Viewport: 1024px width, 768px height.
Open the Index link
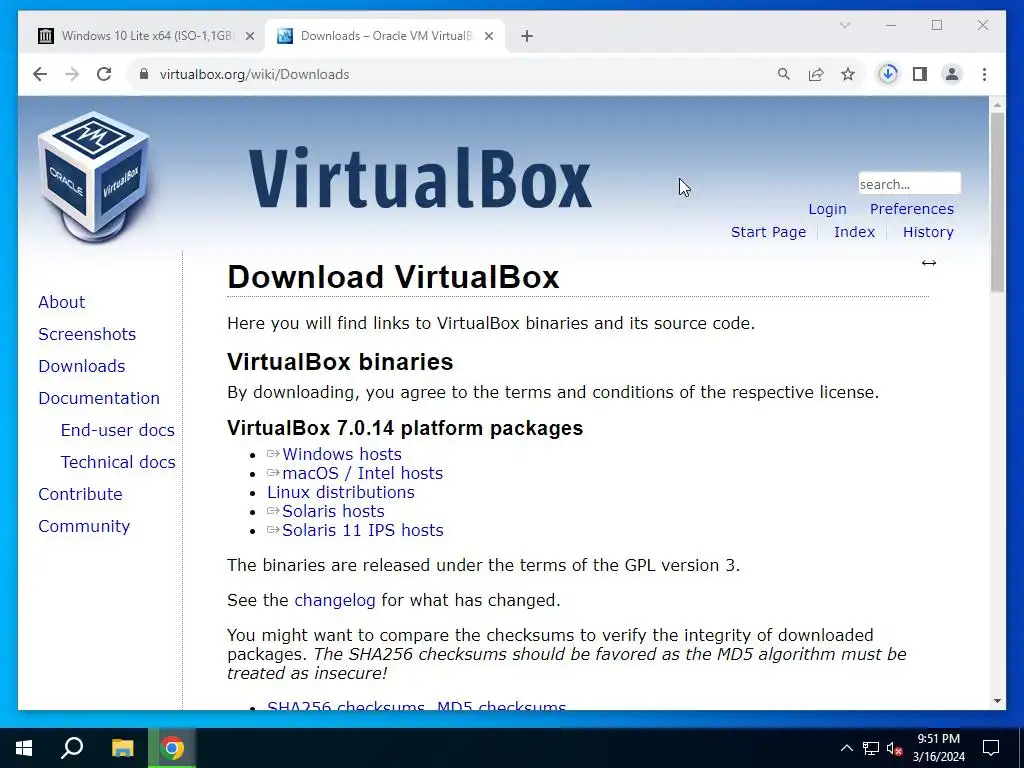pyautogui.click(x=854, y=232)
